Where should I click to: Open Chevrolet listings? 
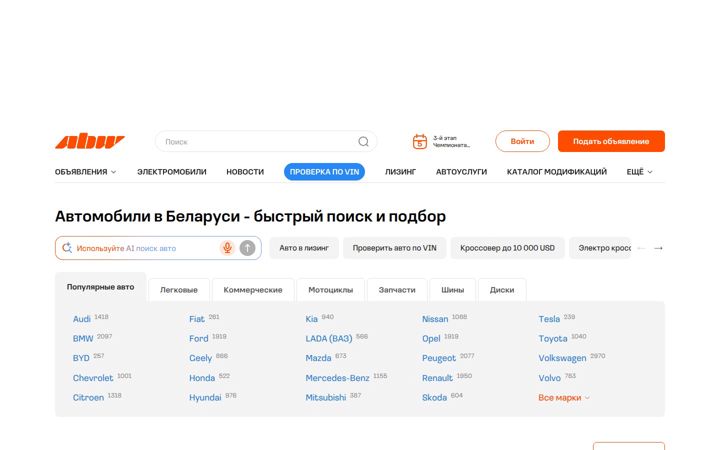tap(93, 378)
